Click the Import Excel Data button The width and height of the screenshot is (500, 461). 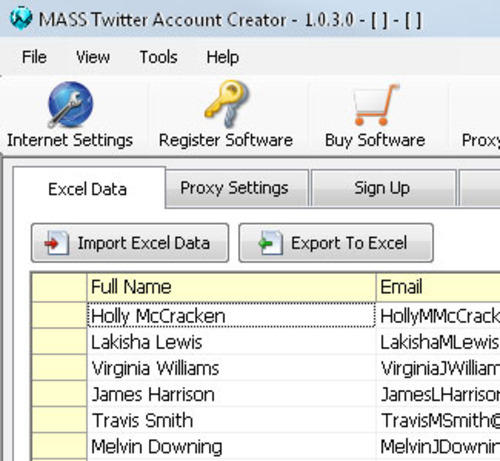130,243
